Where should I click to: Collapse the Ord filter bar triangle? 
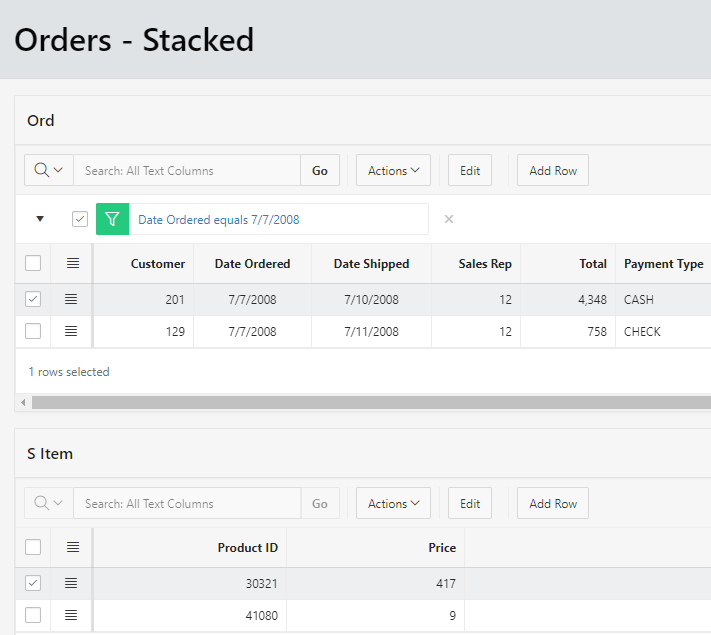pos(40,219)
